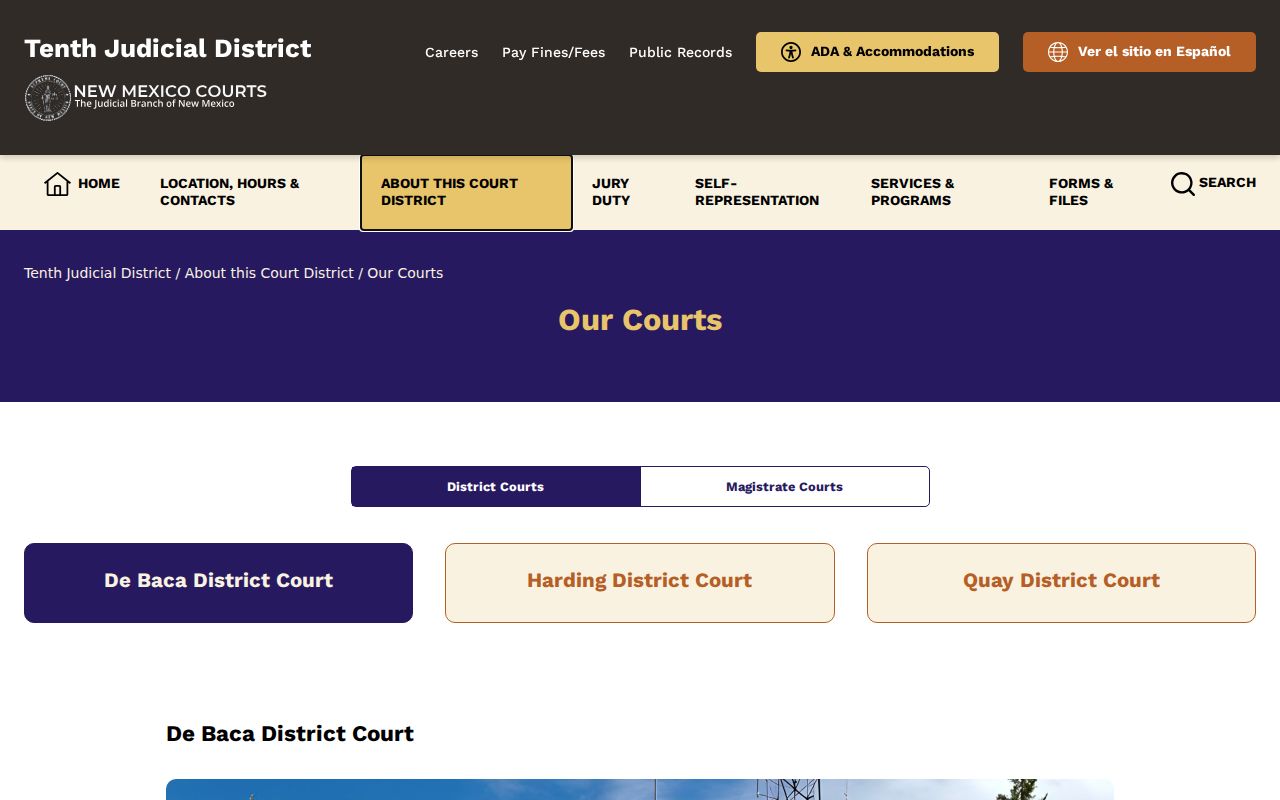
Task: Click the 'Our Courts' page title
Action: click(640, 320)
